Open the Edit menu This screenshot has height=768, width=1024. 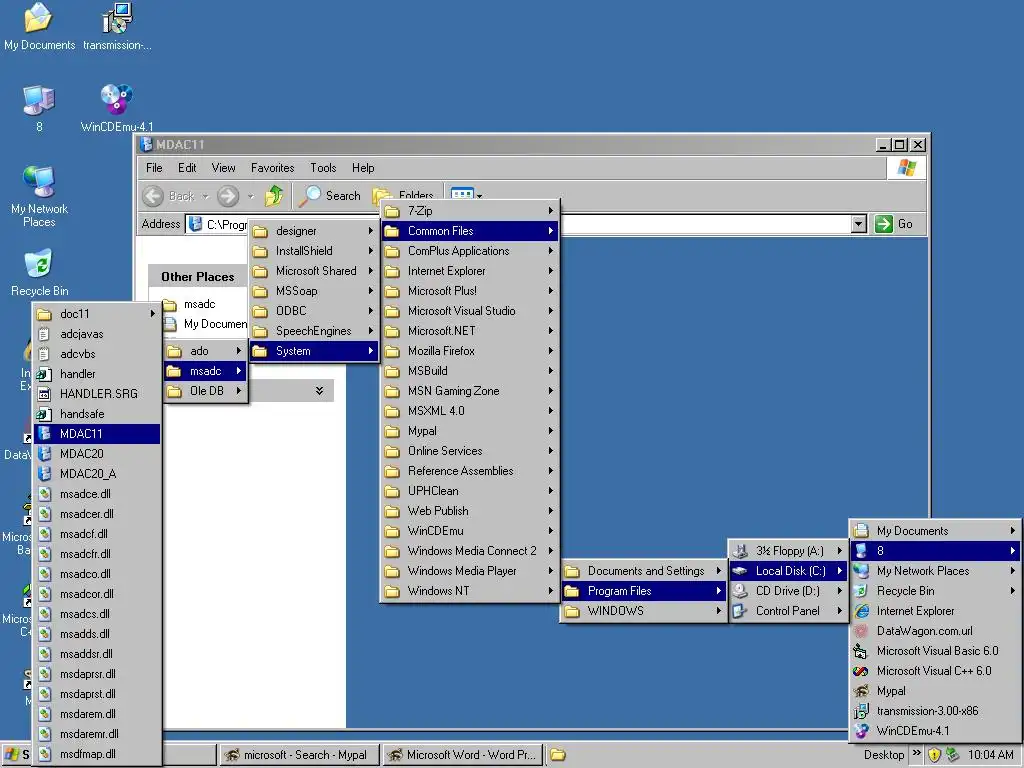coord(187,168)
